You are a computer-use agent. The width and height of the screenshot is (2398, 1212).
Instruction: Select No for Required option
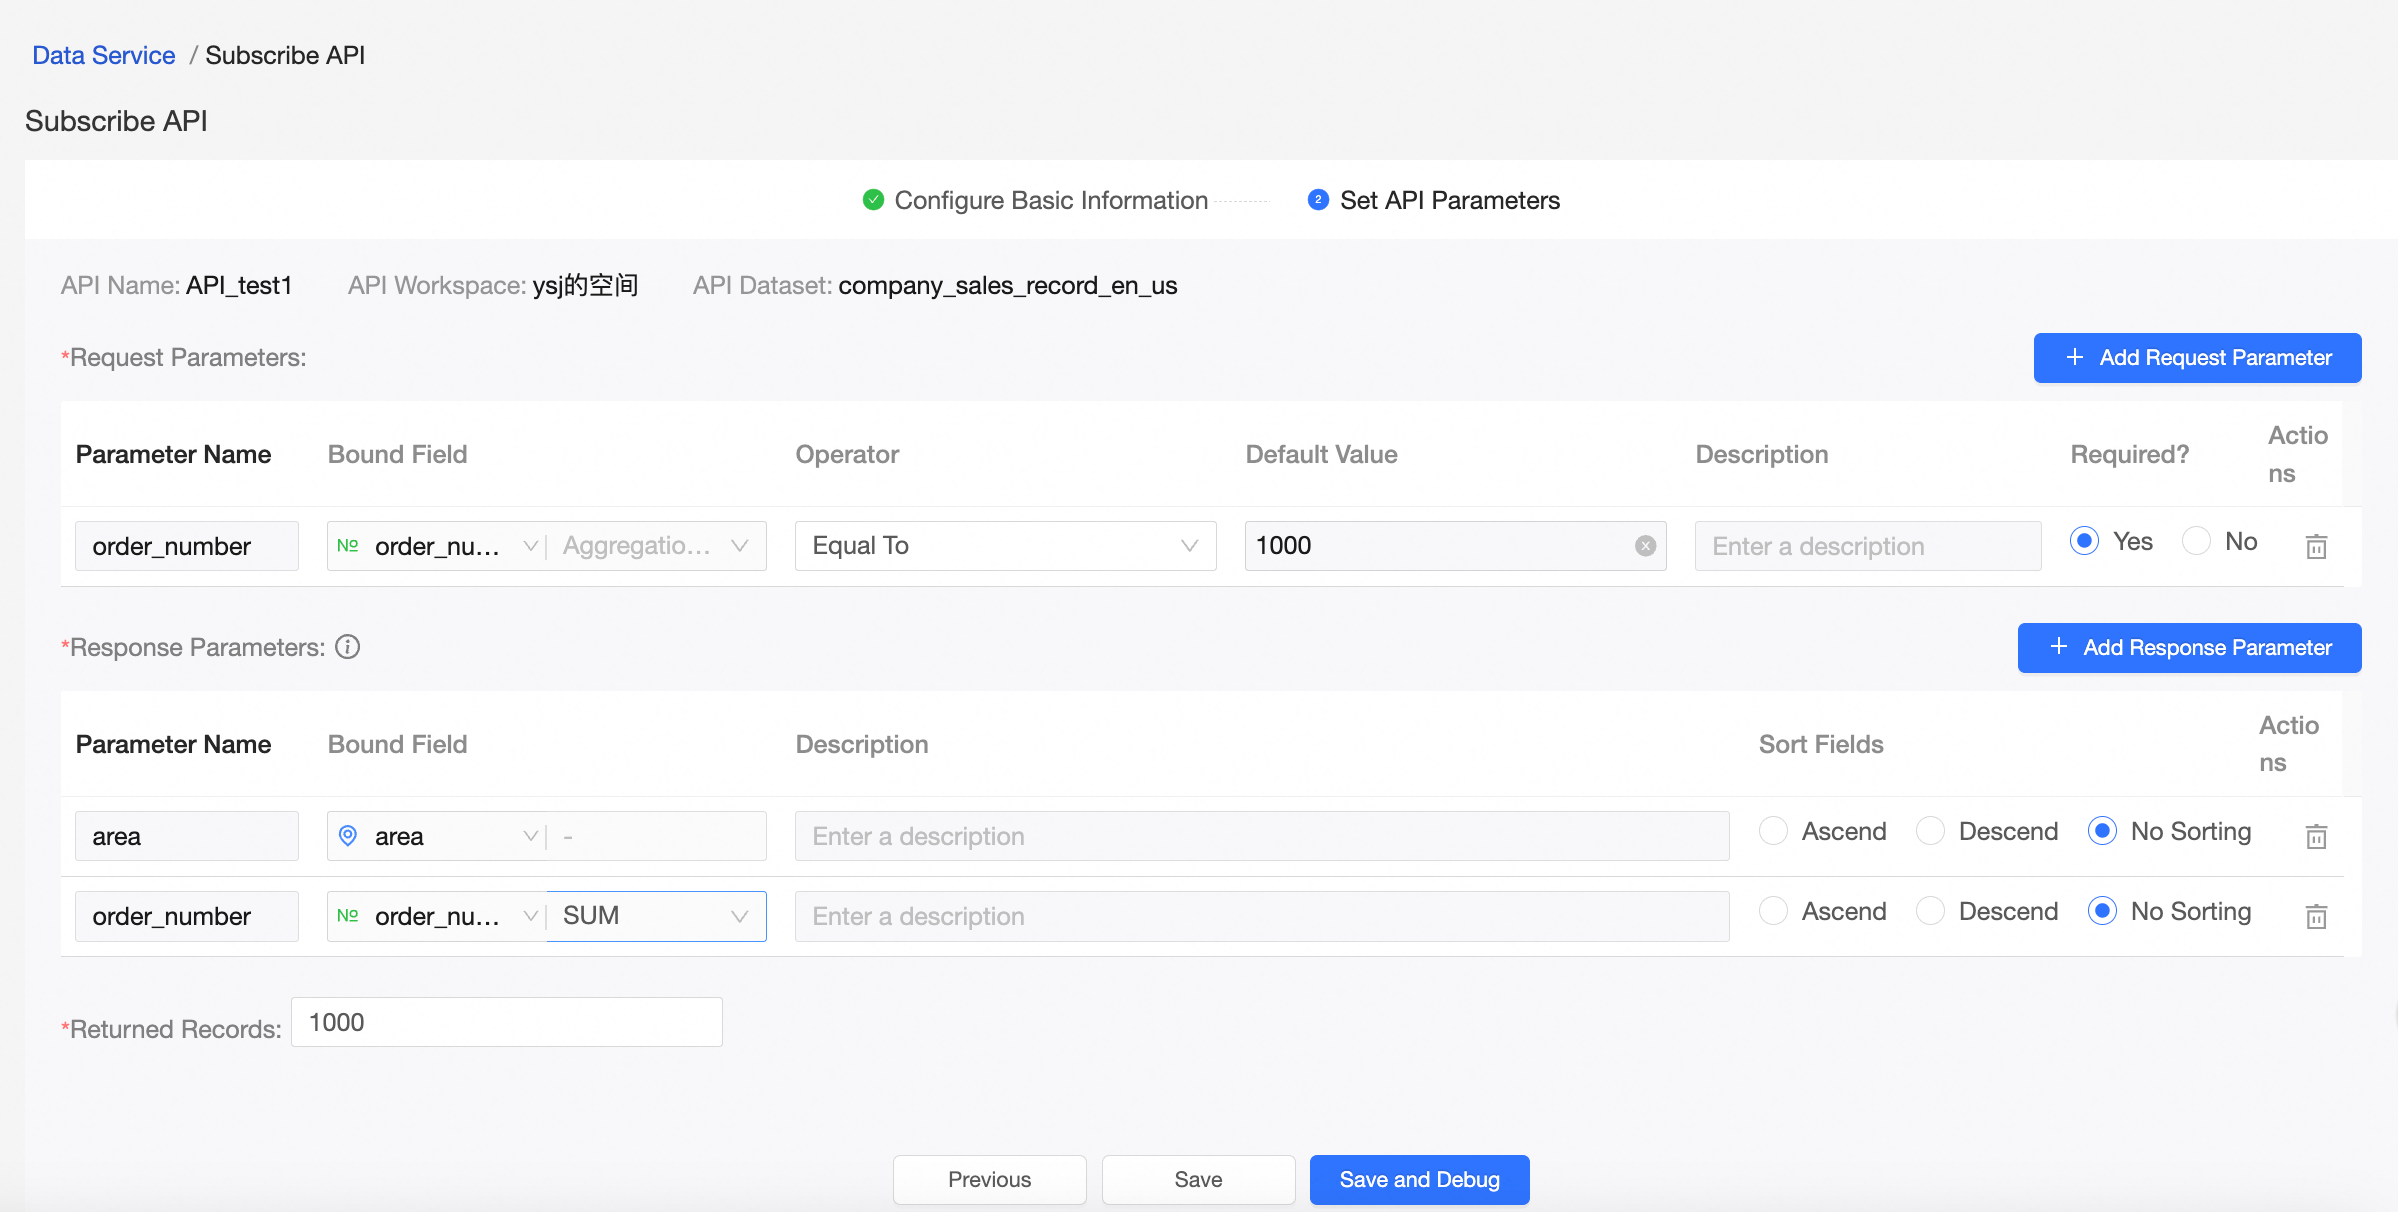pyautogui.click(x=2197, y=542)
